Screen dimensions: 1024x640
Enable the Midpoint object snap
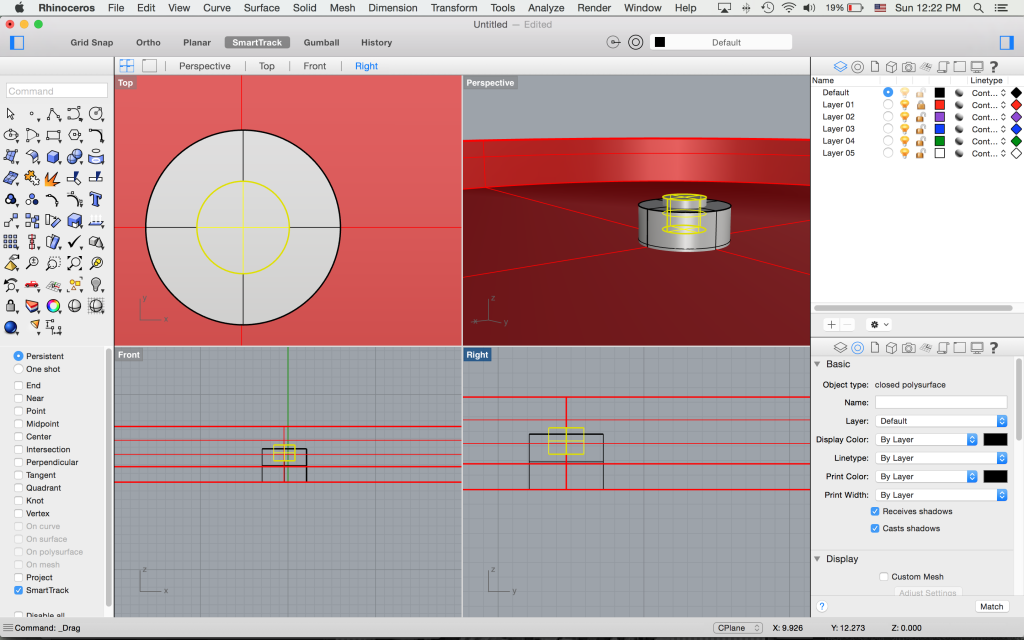18,424
